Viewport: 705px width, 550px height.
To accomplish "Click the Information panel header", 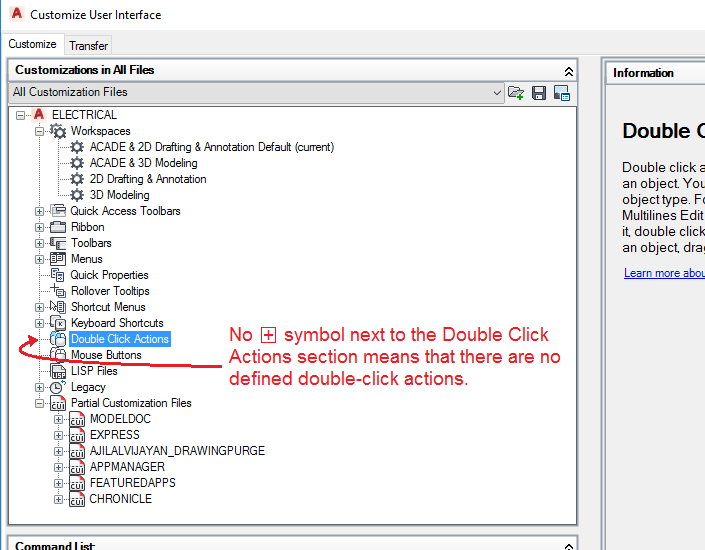I will 656,73.
